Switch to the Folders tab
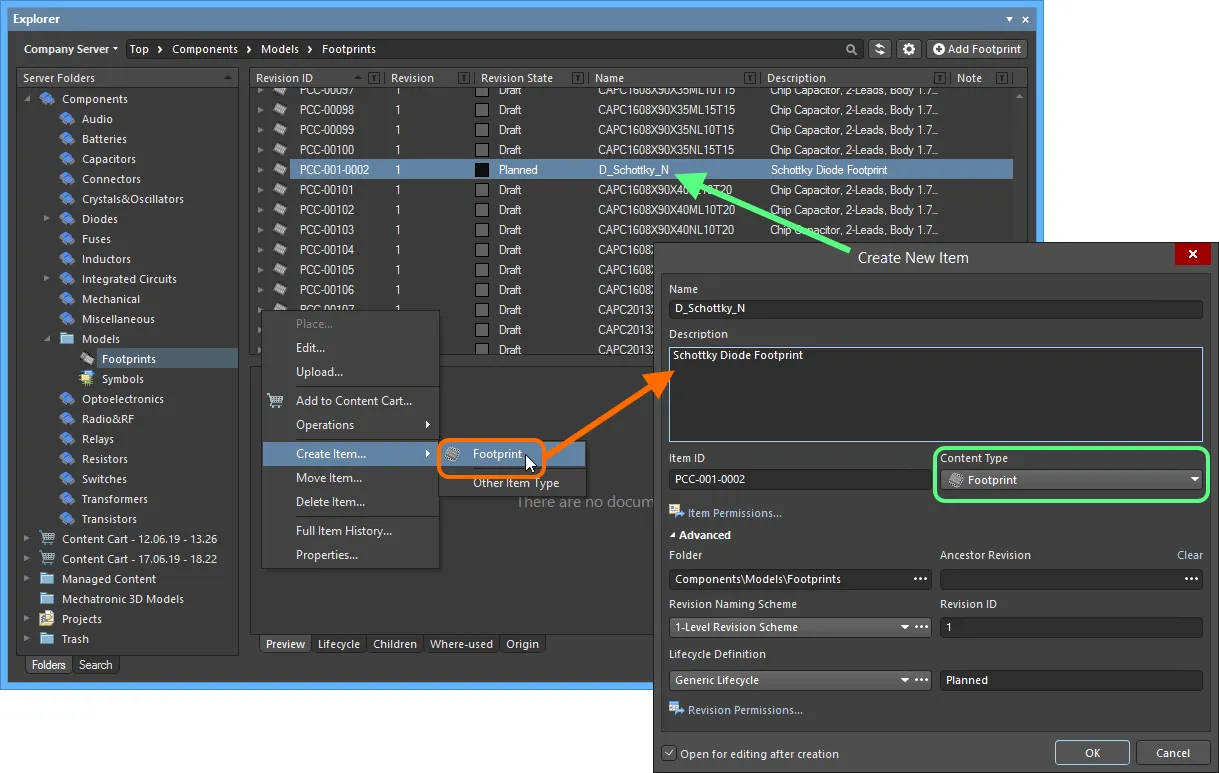The height and width of the screenshot is (773, 1219). click(x=48, y=665)
